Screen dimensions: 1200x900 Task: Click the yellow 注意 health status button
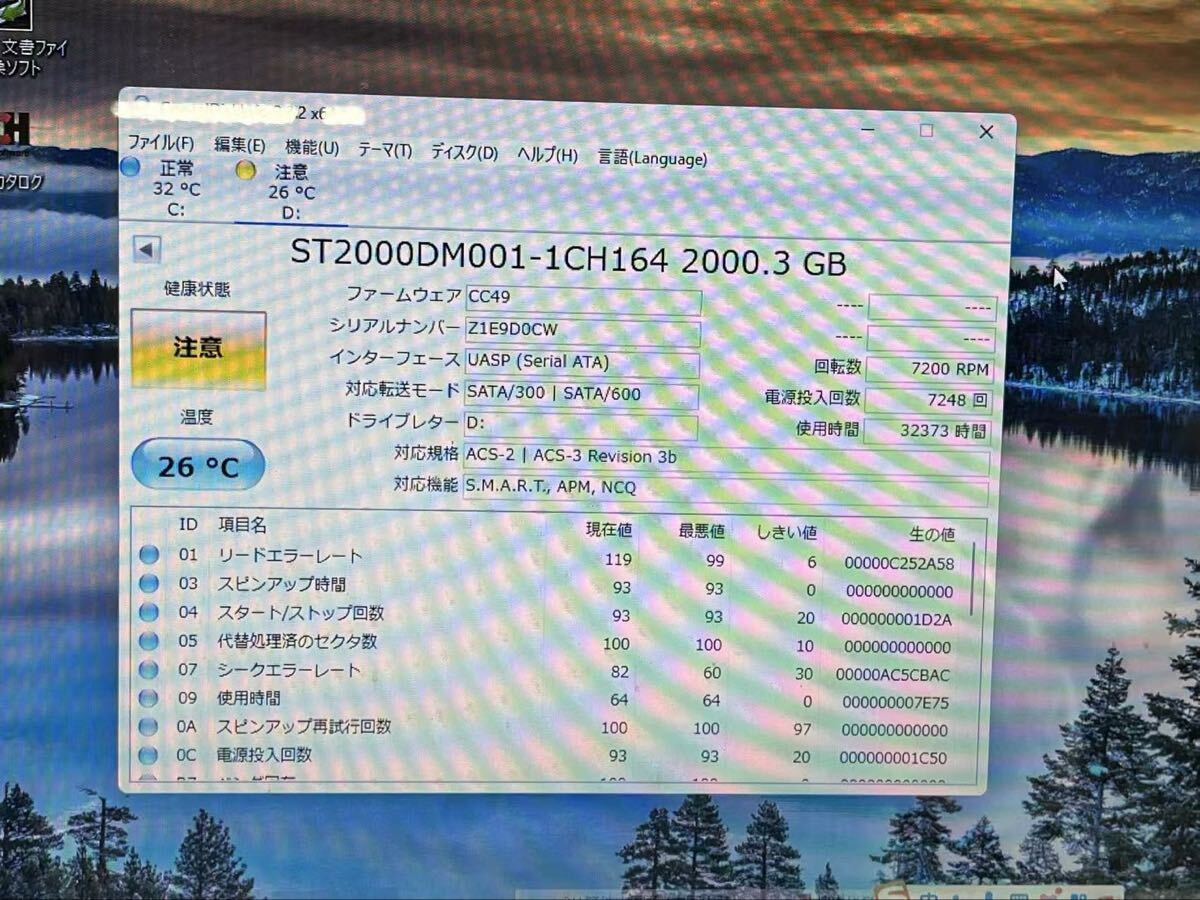click(197, 349)
